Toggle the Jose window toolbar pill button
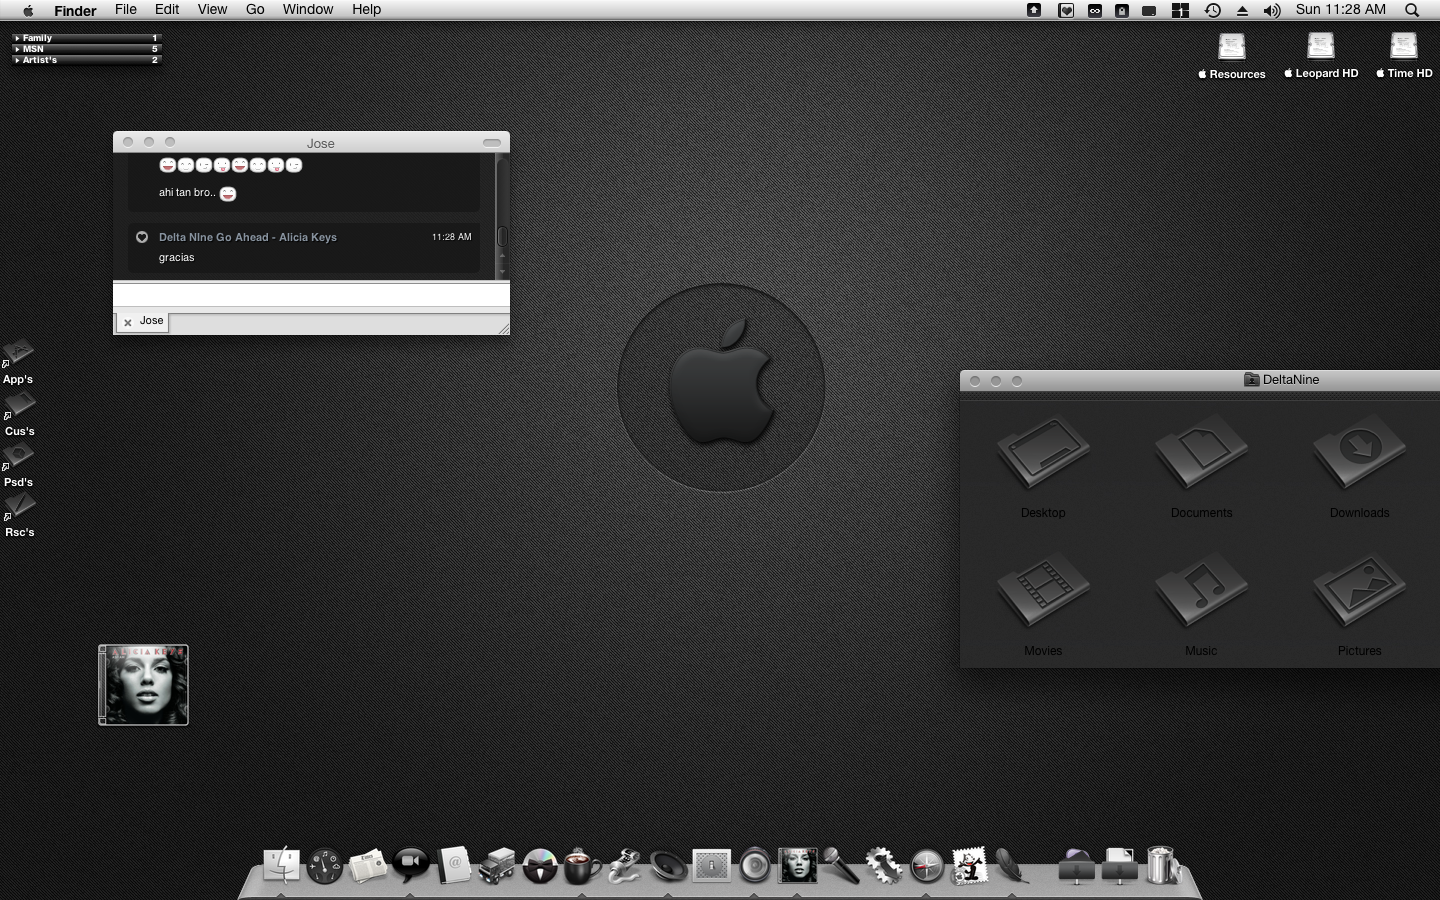 (492, 143)
